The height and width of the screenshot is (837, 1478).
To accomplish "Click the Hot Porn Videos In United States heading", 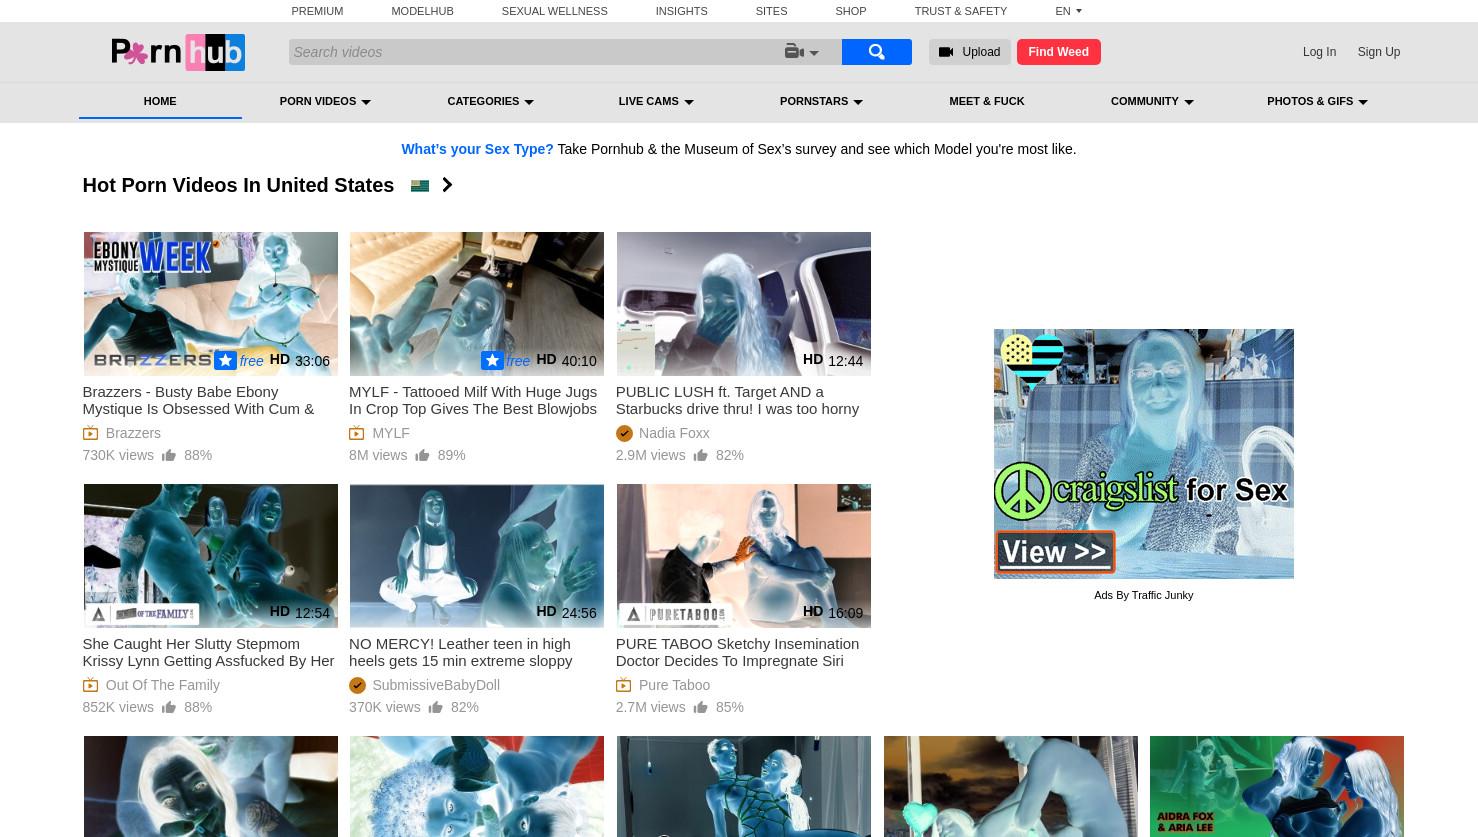I will (x=238, y=185).
